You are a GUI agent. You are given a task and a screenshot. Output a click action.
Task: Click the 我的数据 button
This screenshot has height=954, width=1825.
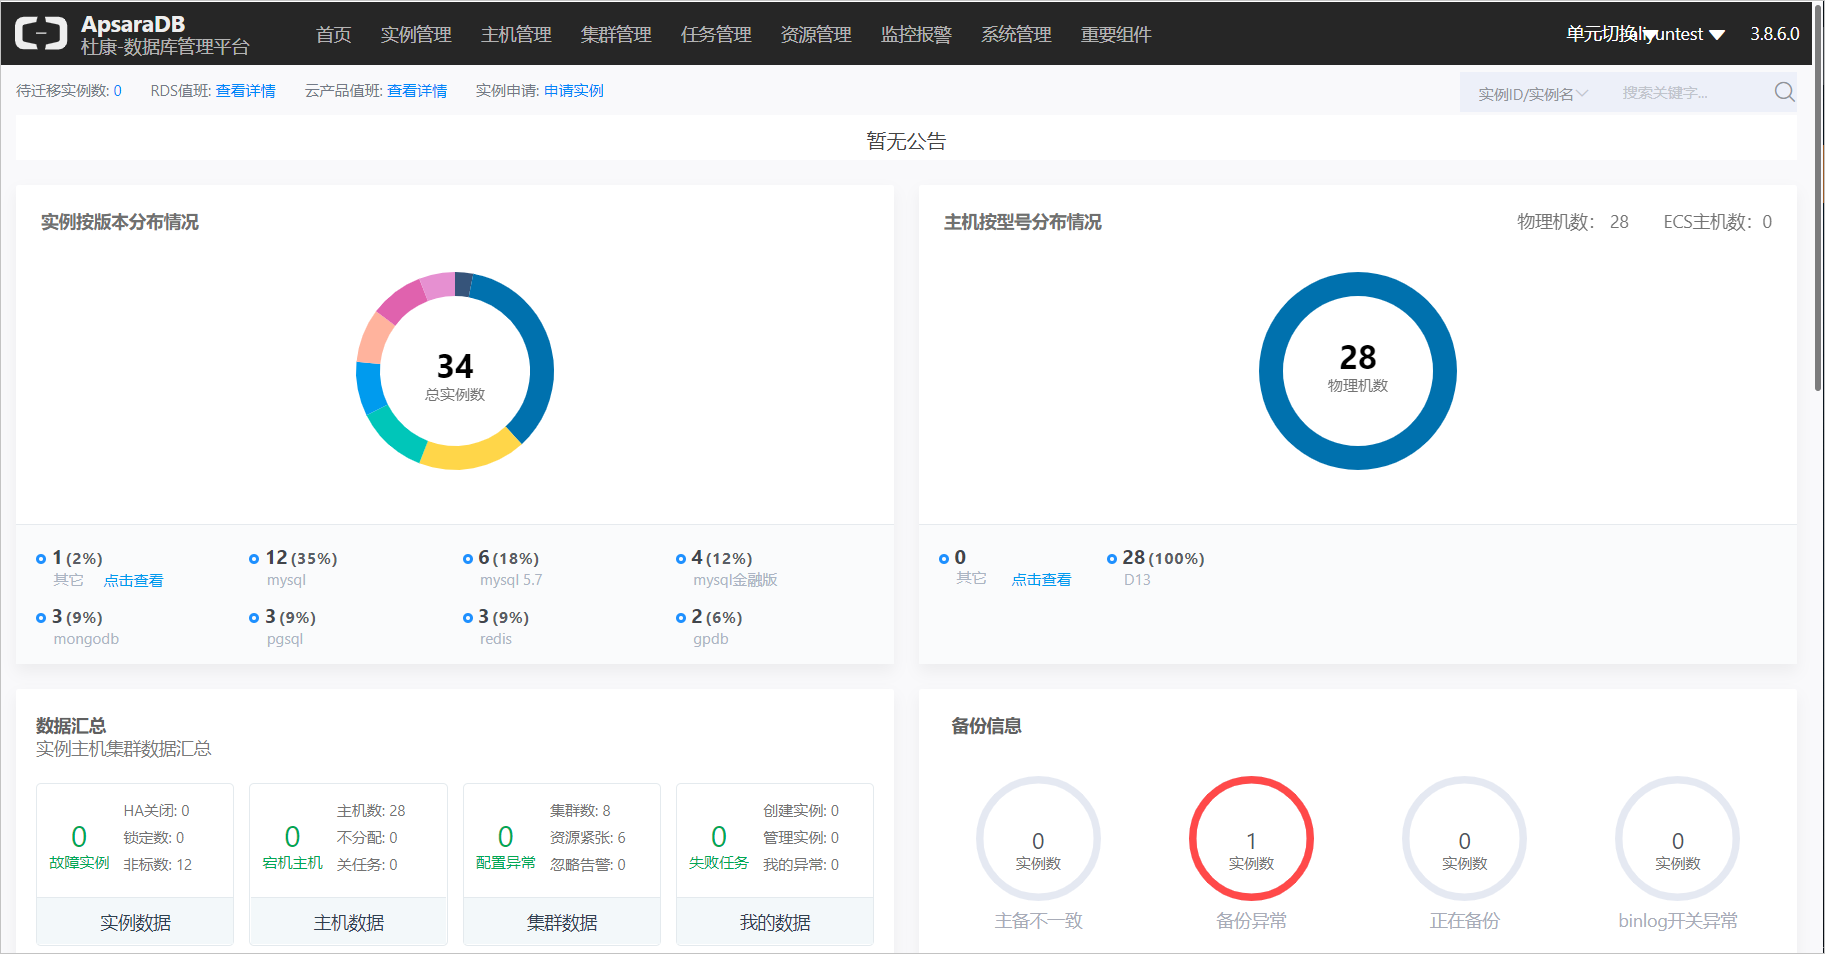tap(775, 922)
